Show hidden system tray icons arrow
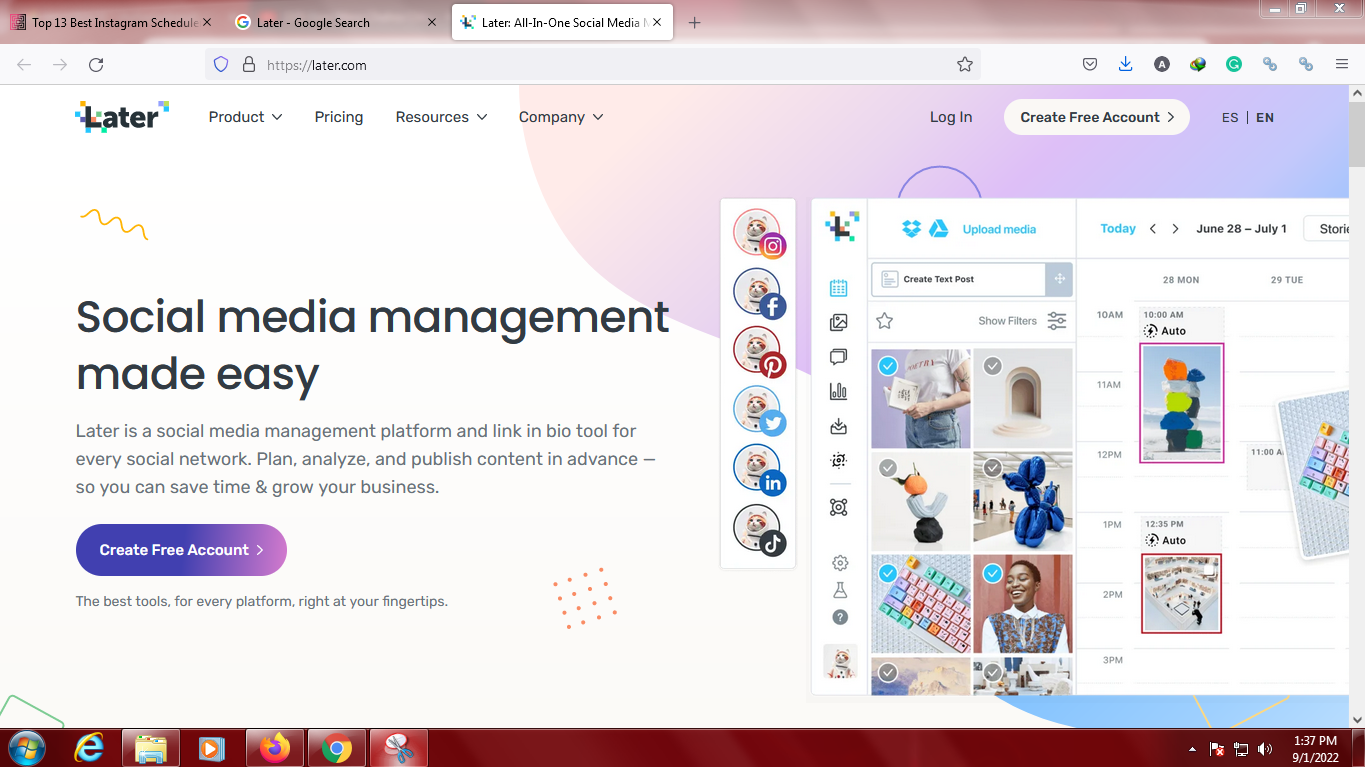Viewport: 1365px width, 767px height. pyautogui.click(x=1192, y=749)
